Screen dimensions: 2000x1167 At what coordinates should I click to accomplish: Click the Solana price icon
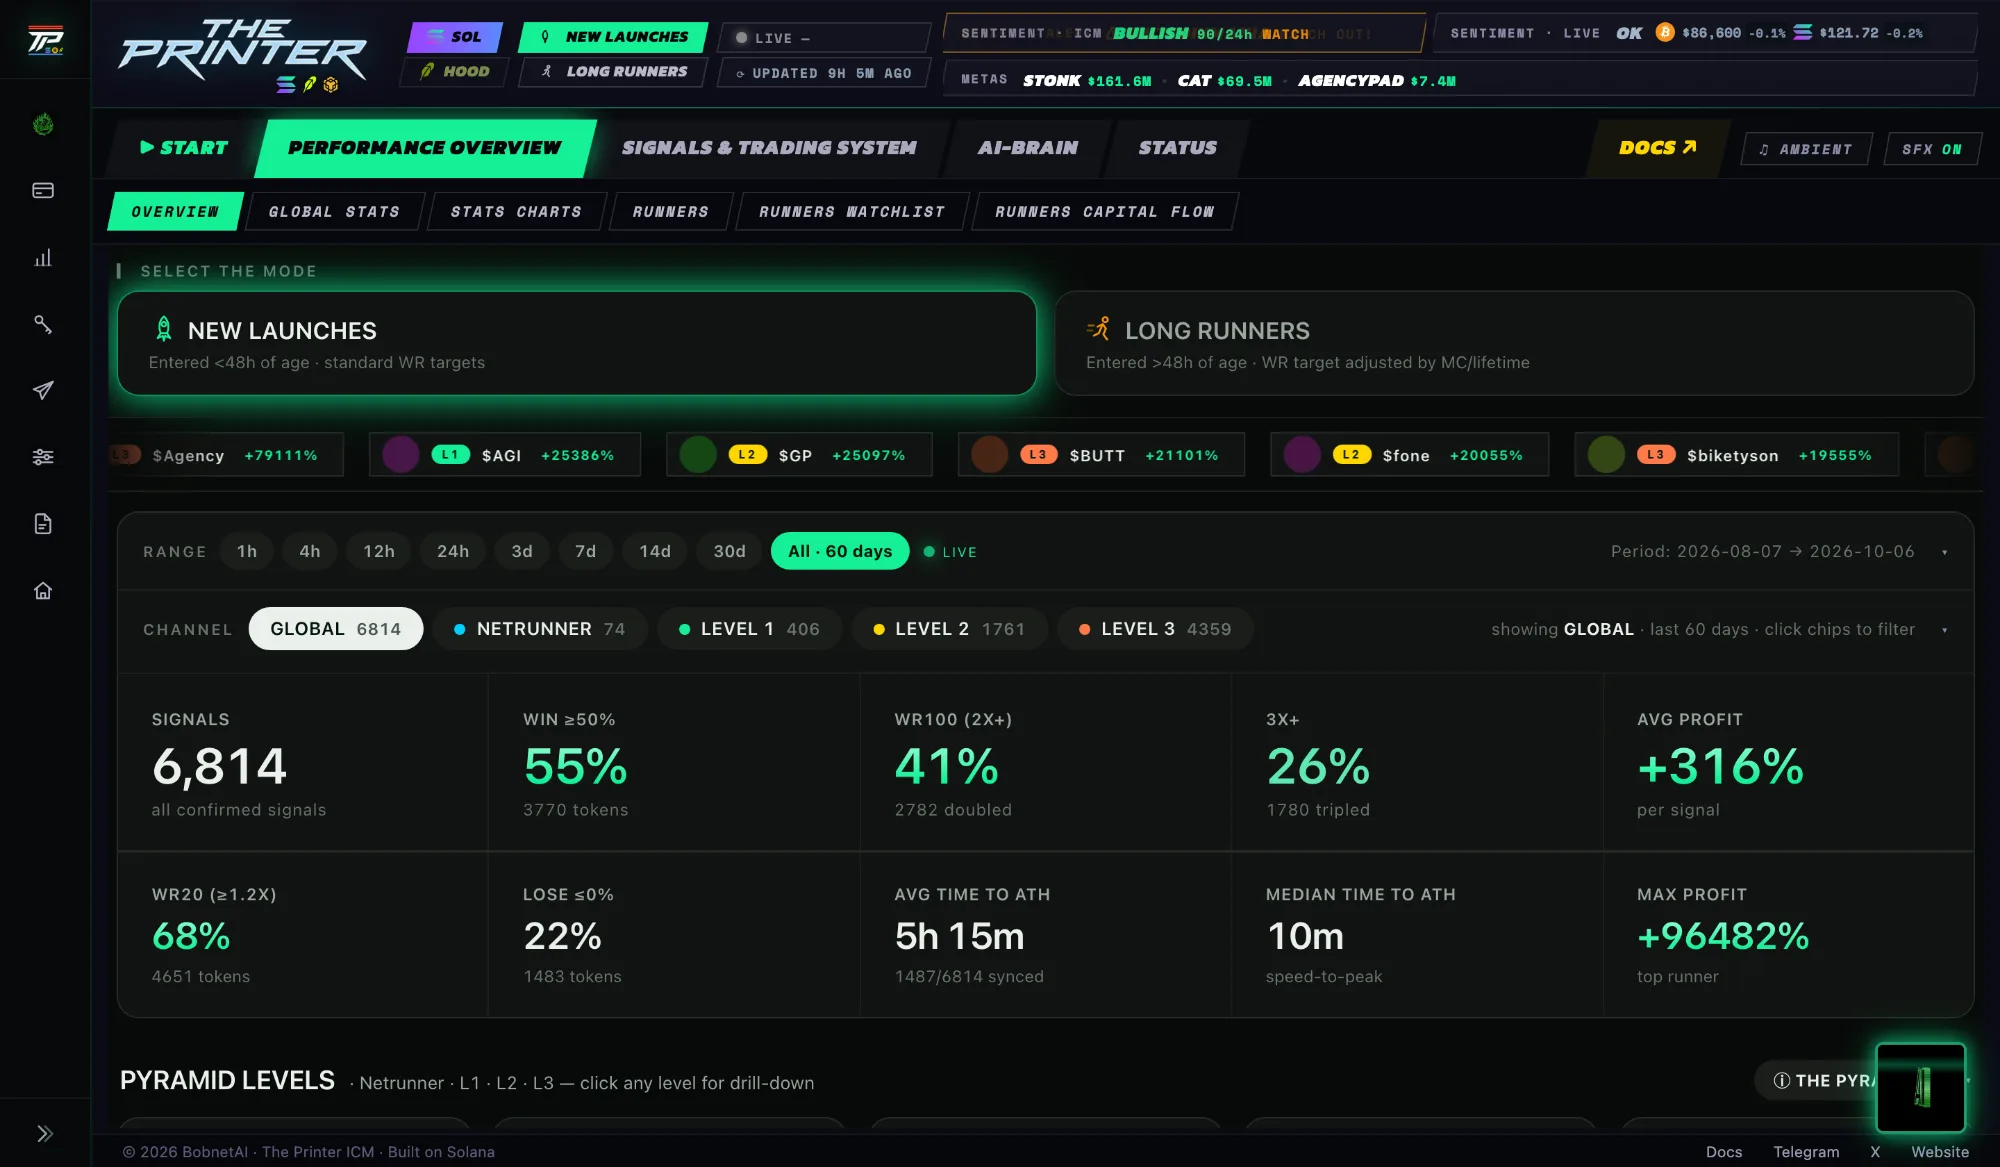1802,33
